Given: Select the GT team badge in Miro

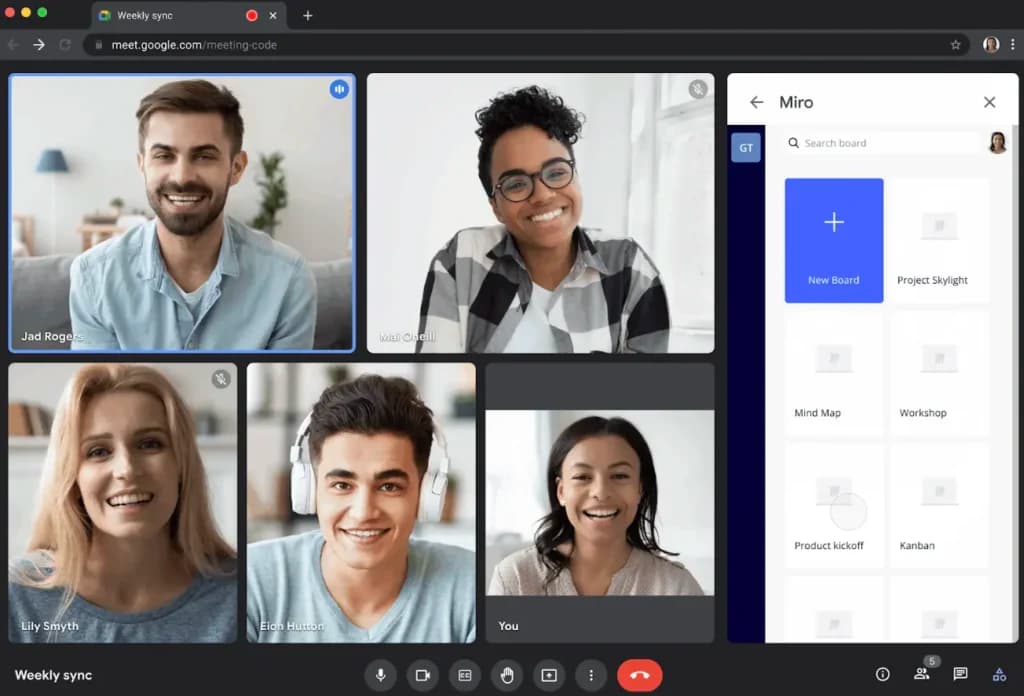Looking at the screenshot, I should pyautogui.click(x=746, y=148).
